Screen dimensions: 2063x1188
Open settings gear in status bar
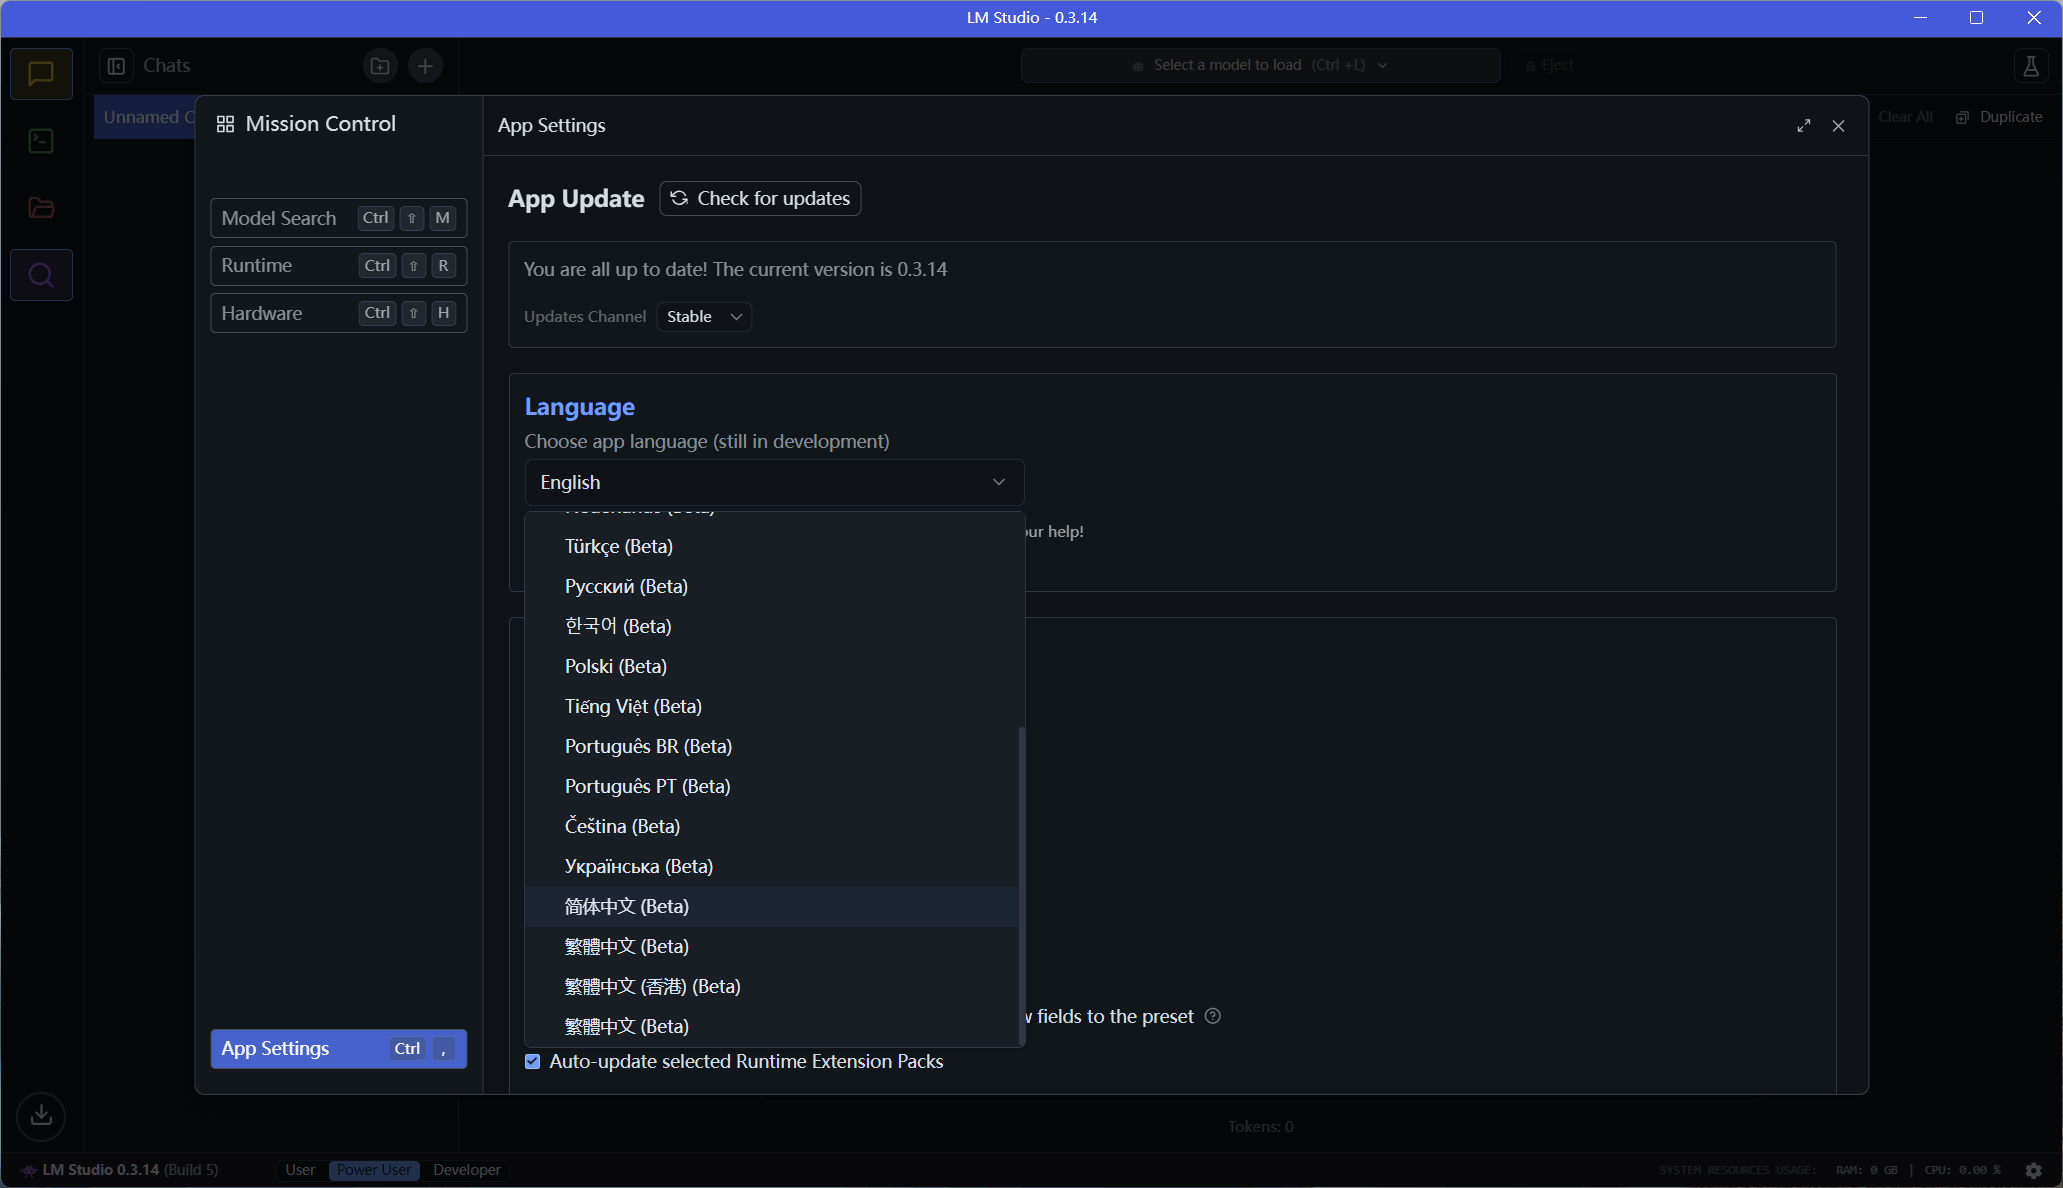2033,1170
